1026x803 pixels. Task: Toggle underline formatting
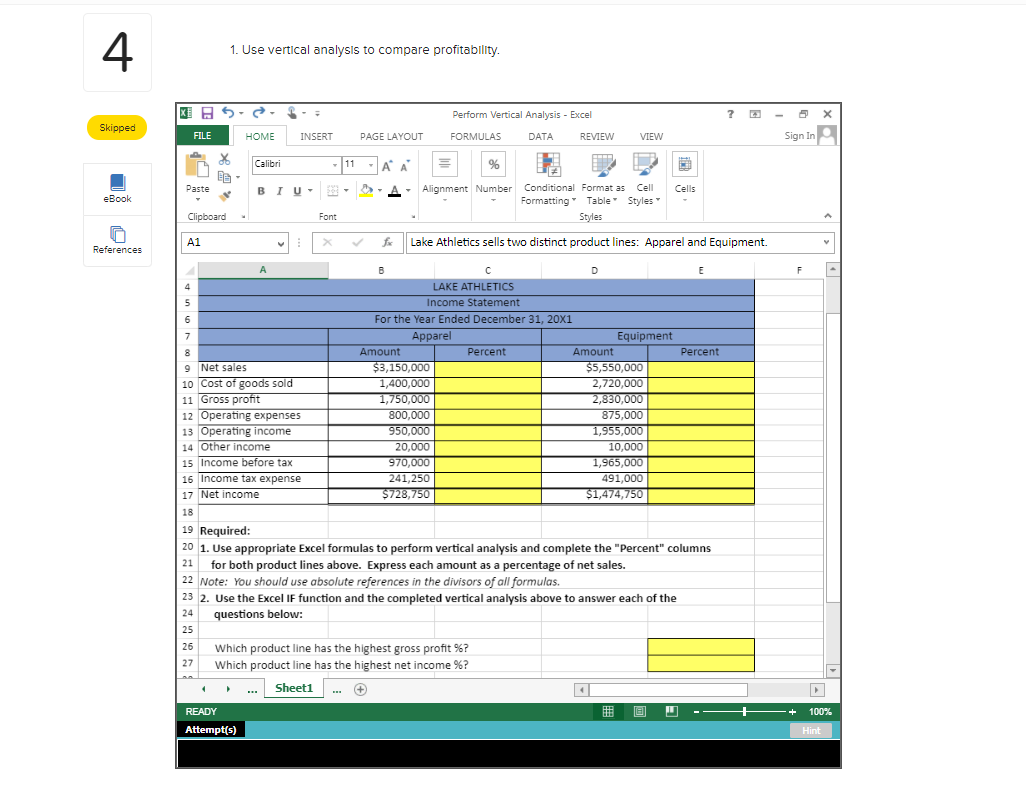point(296,190)
